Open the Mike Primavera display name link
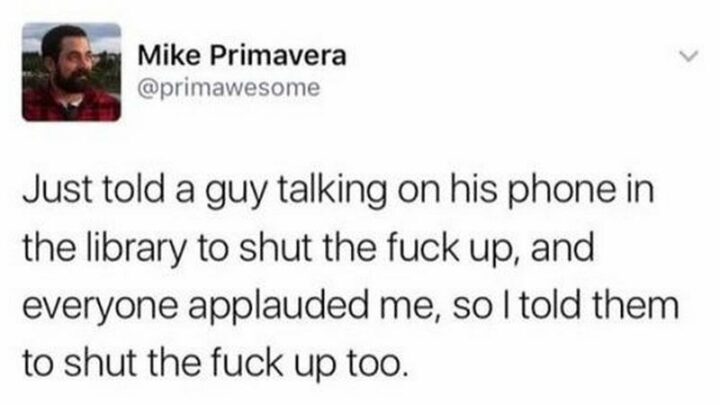 pos(242,56)
